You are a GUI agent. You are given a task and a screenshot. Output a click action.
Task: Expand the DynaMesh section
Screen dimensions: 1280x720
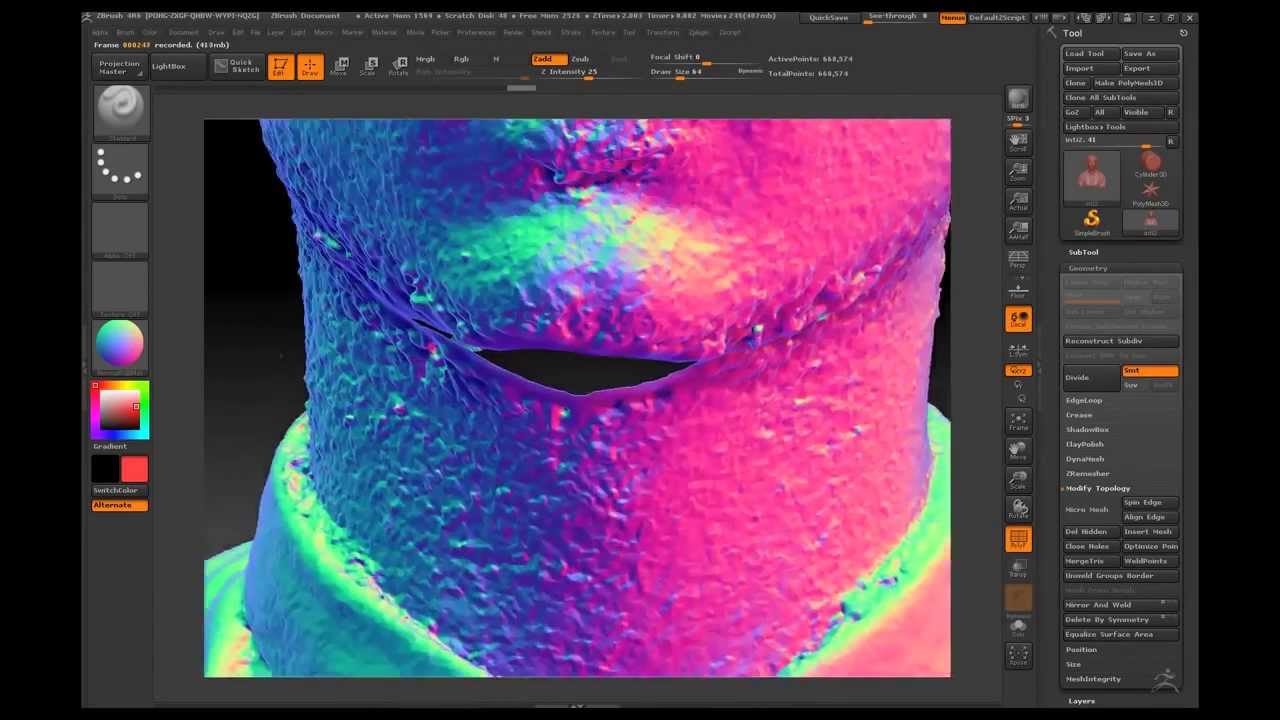(1085, 459)
